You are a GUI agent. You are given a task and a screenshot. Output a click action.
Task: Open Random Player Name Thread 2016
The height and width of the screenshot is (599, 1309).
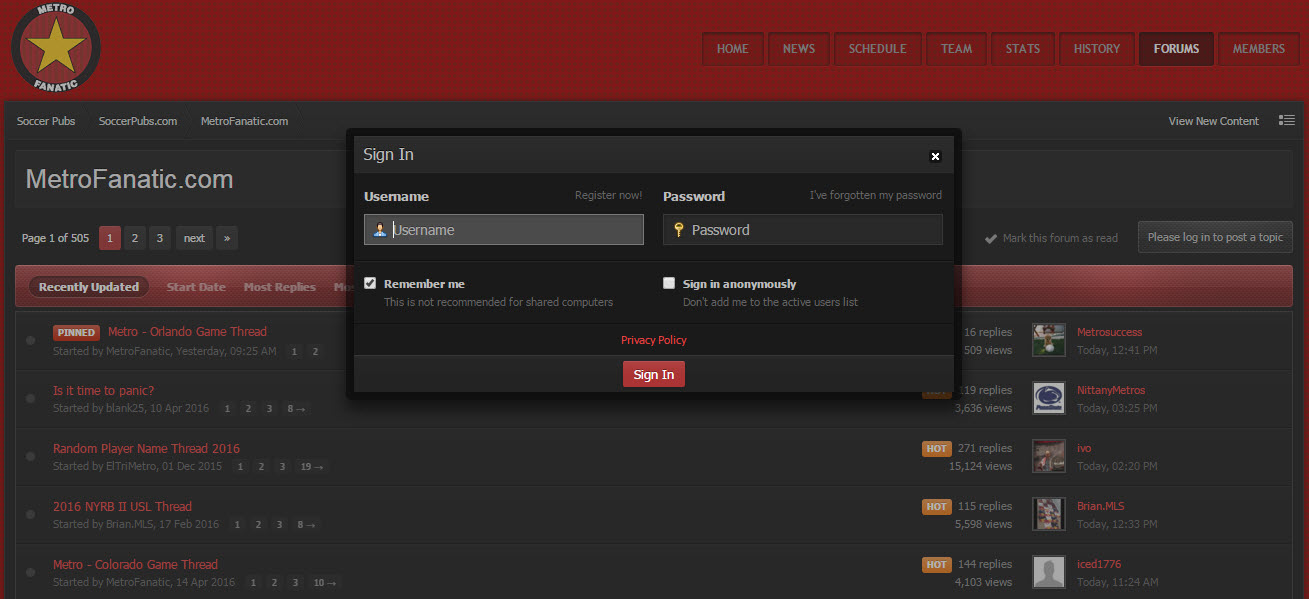146,448
